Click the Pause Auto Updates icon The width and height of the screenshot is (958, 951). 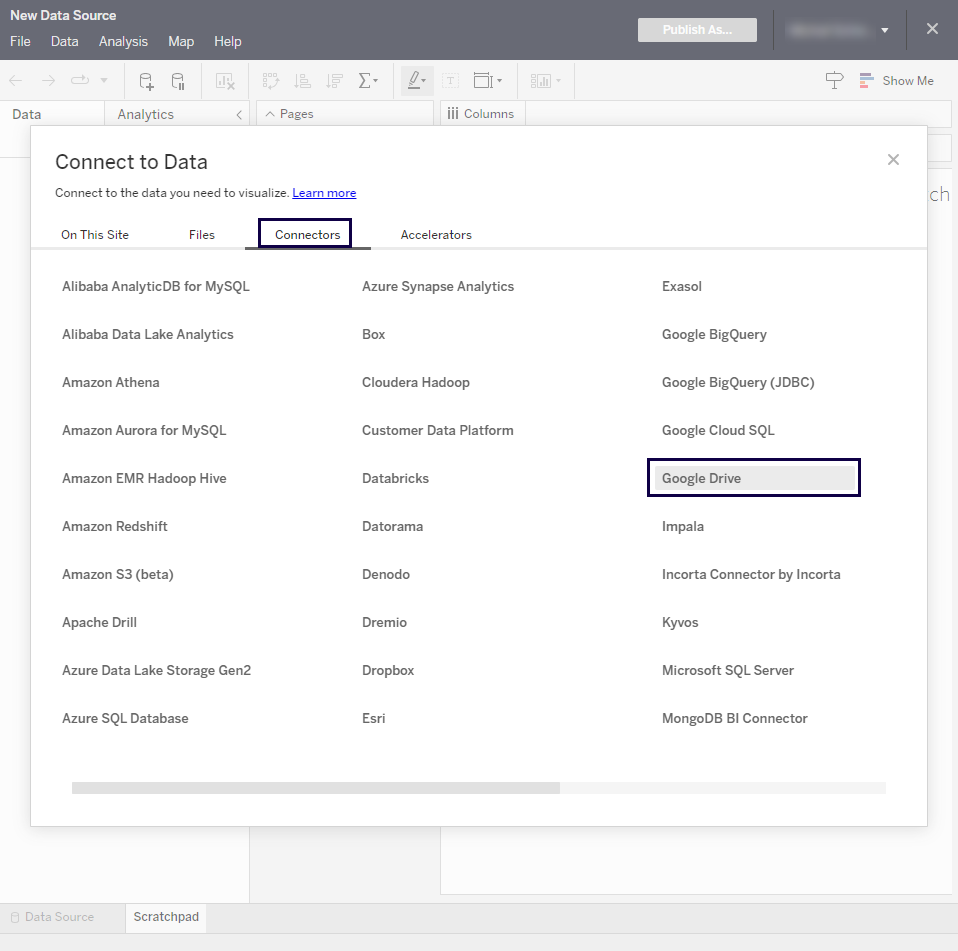tap(177, 81)
